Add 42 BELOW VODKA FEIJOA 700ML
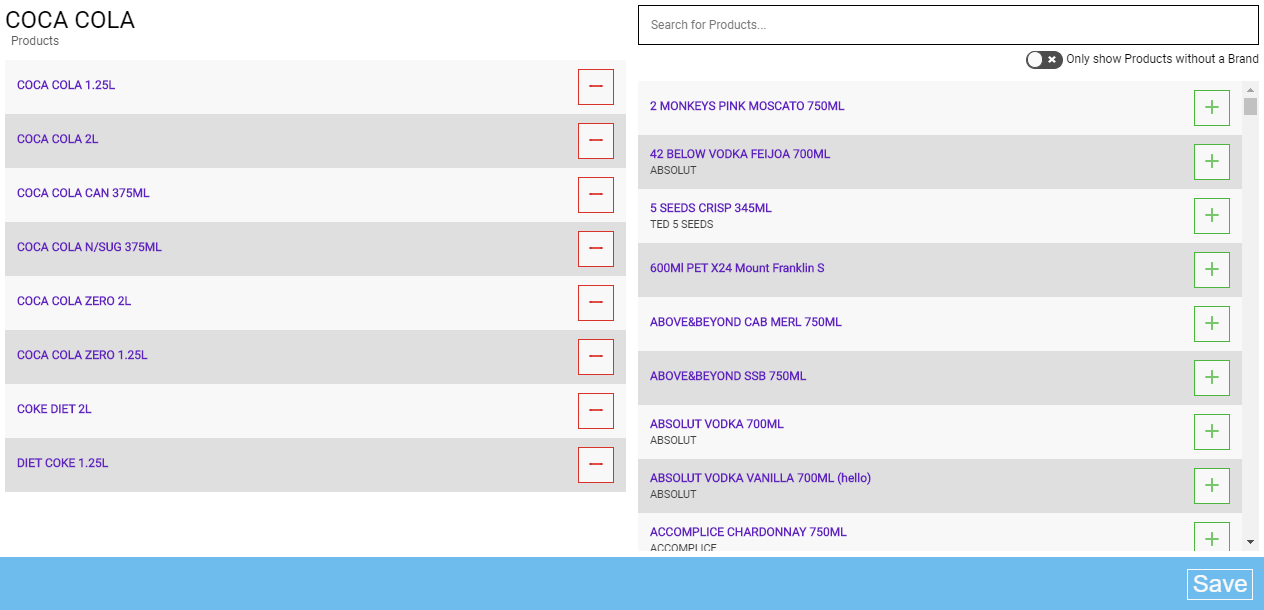Image resolution: width=1264 pixels, height=610 pixels. [1212, 162]
